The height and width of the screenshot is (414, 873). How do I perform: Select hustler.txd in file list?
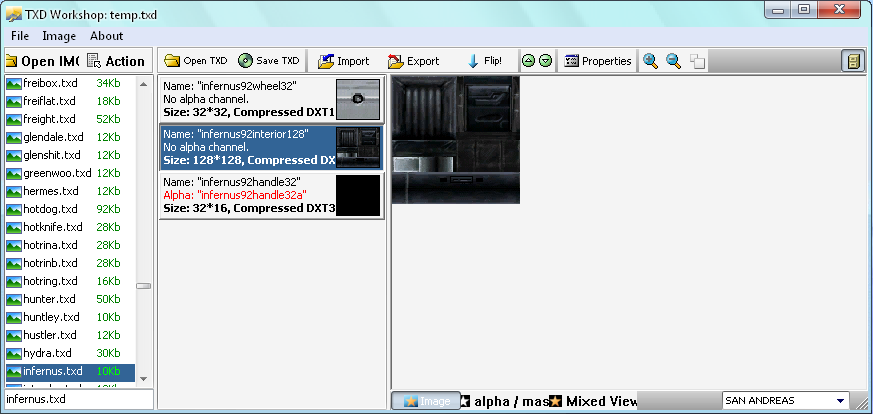point(70,335)
